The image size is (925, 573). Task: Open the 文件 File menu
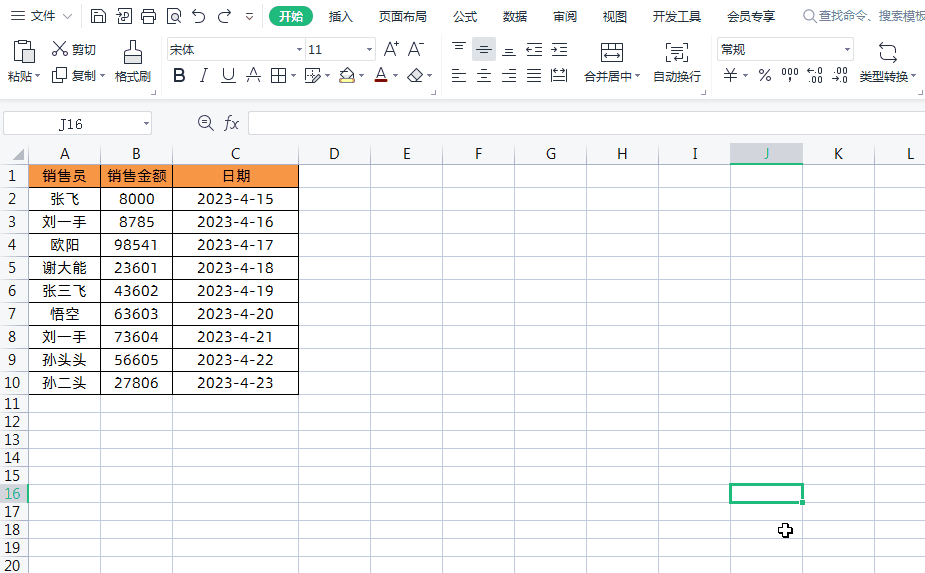pos(42,16)
